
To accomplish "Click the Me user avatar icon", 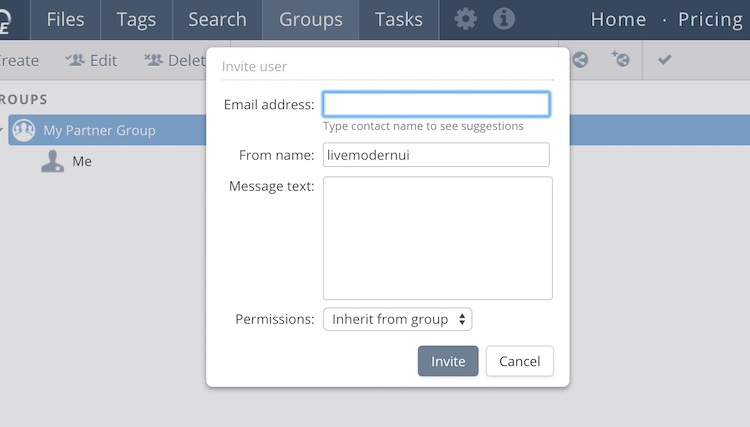I will (53, 161).
